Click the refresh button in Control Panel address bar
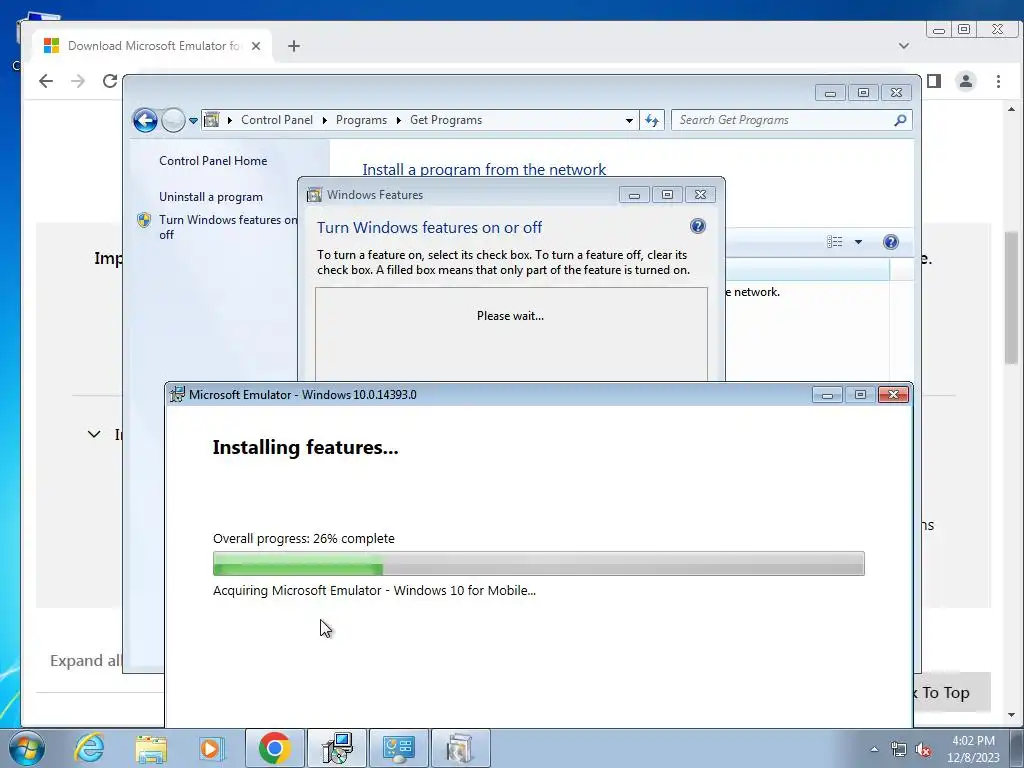The image size is (1024, 768). click(652, 120)
